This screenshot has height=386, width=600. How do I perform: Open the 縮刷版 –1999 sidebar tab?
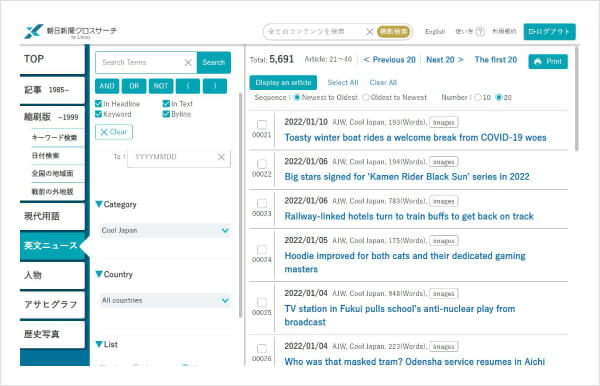tap(52, 117)
